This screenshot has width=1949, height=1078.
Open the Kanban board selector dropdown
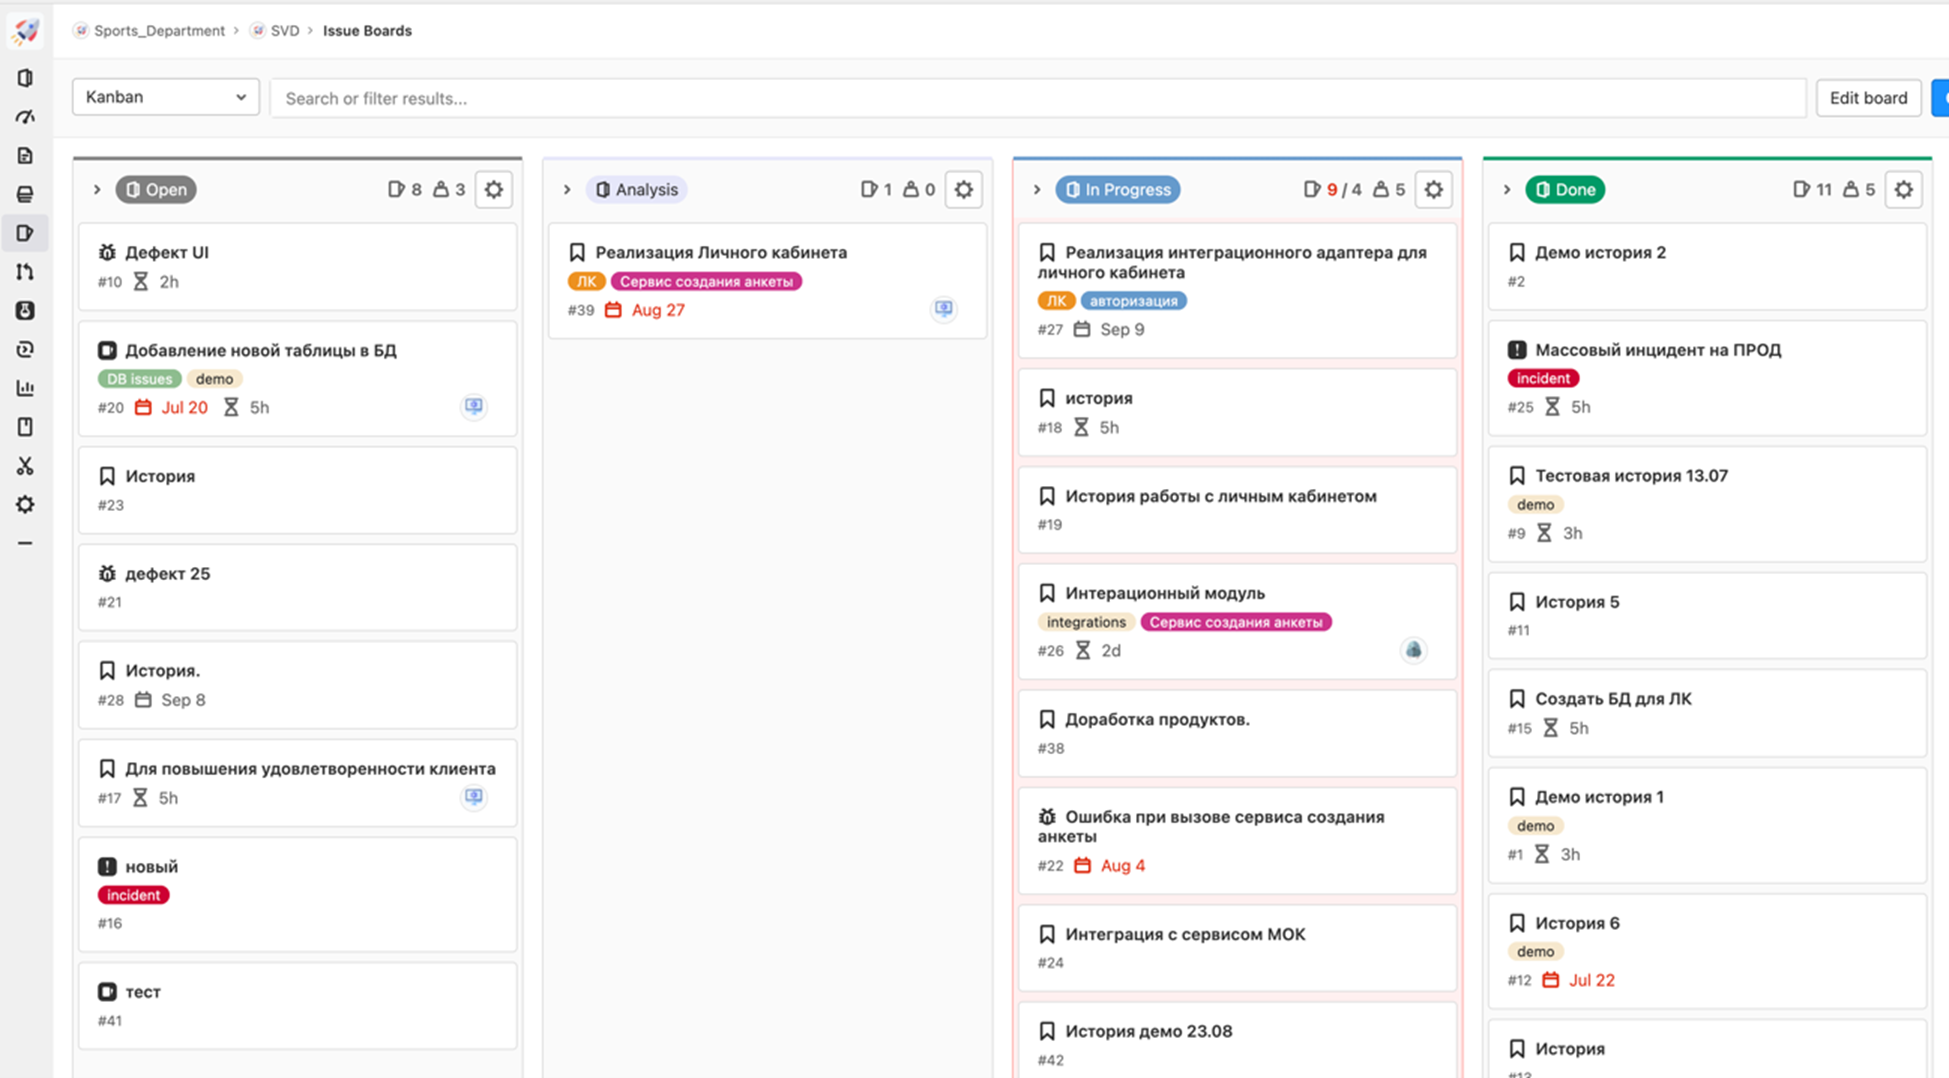[x=166, y=97]
